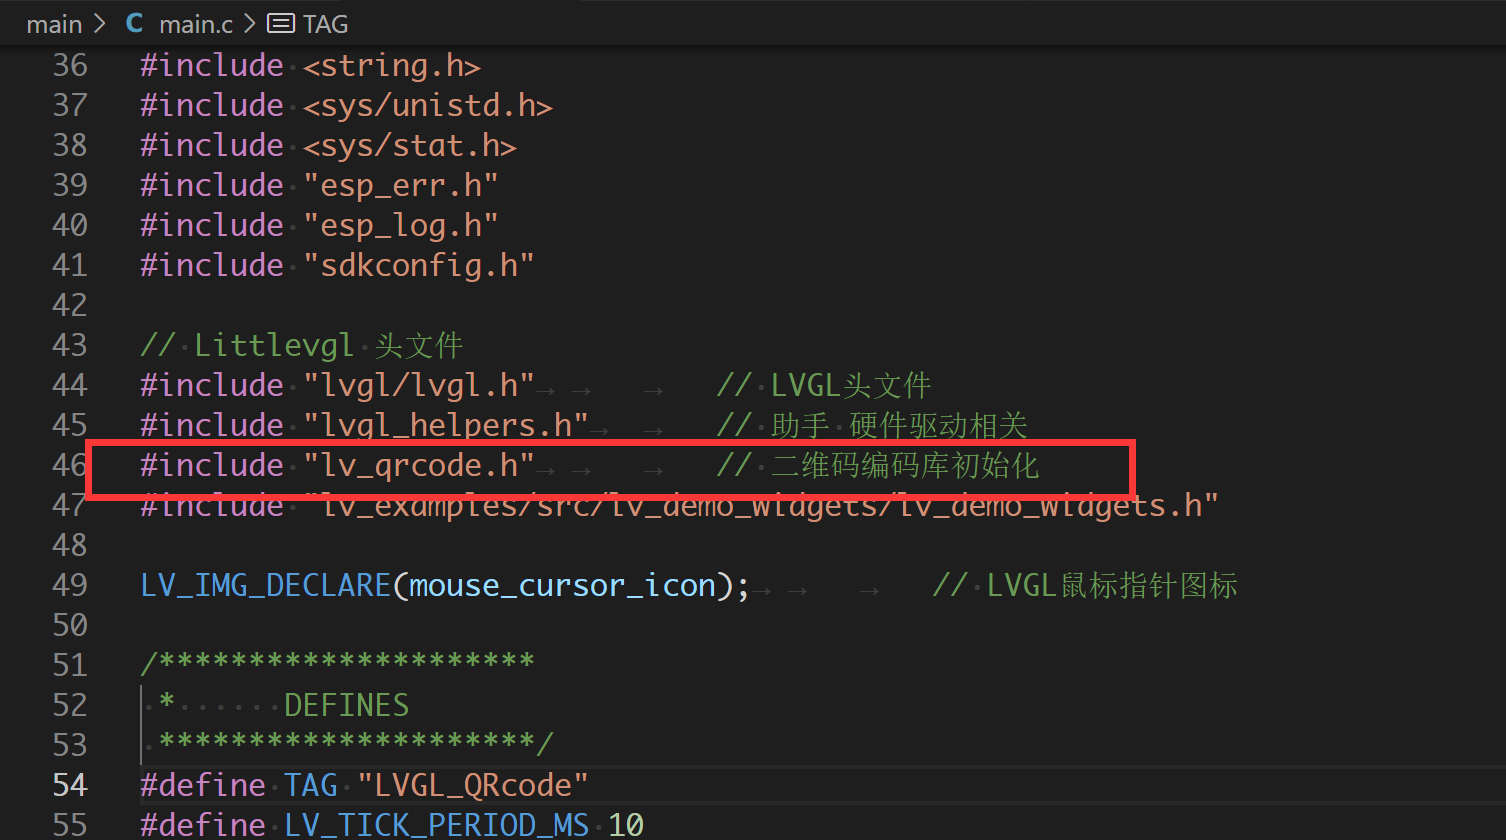1506x840 pixels.
Task: Open the main.c breadcrumb dropdown
Action: click(196, 23)
